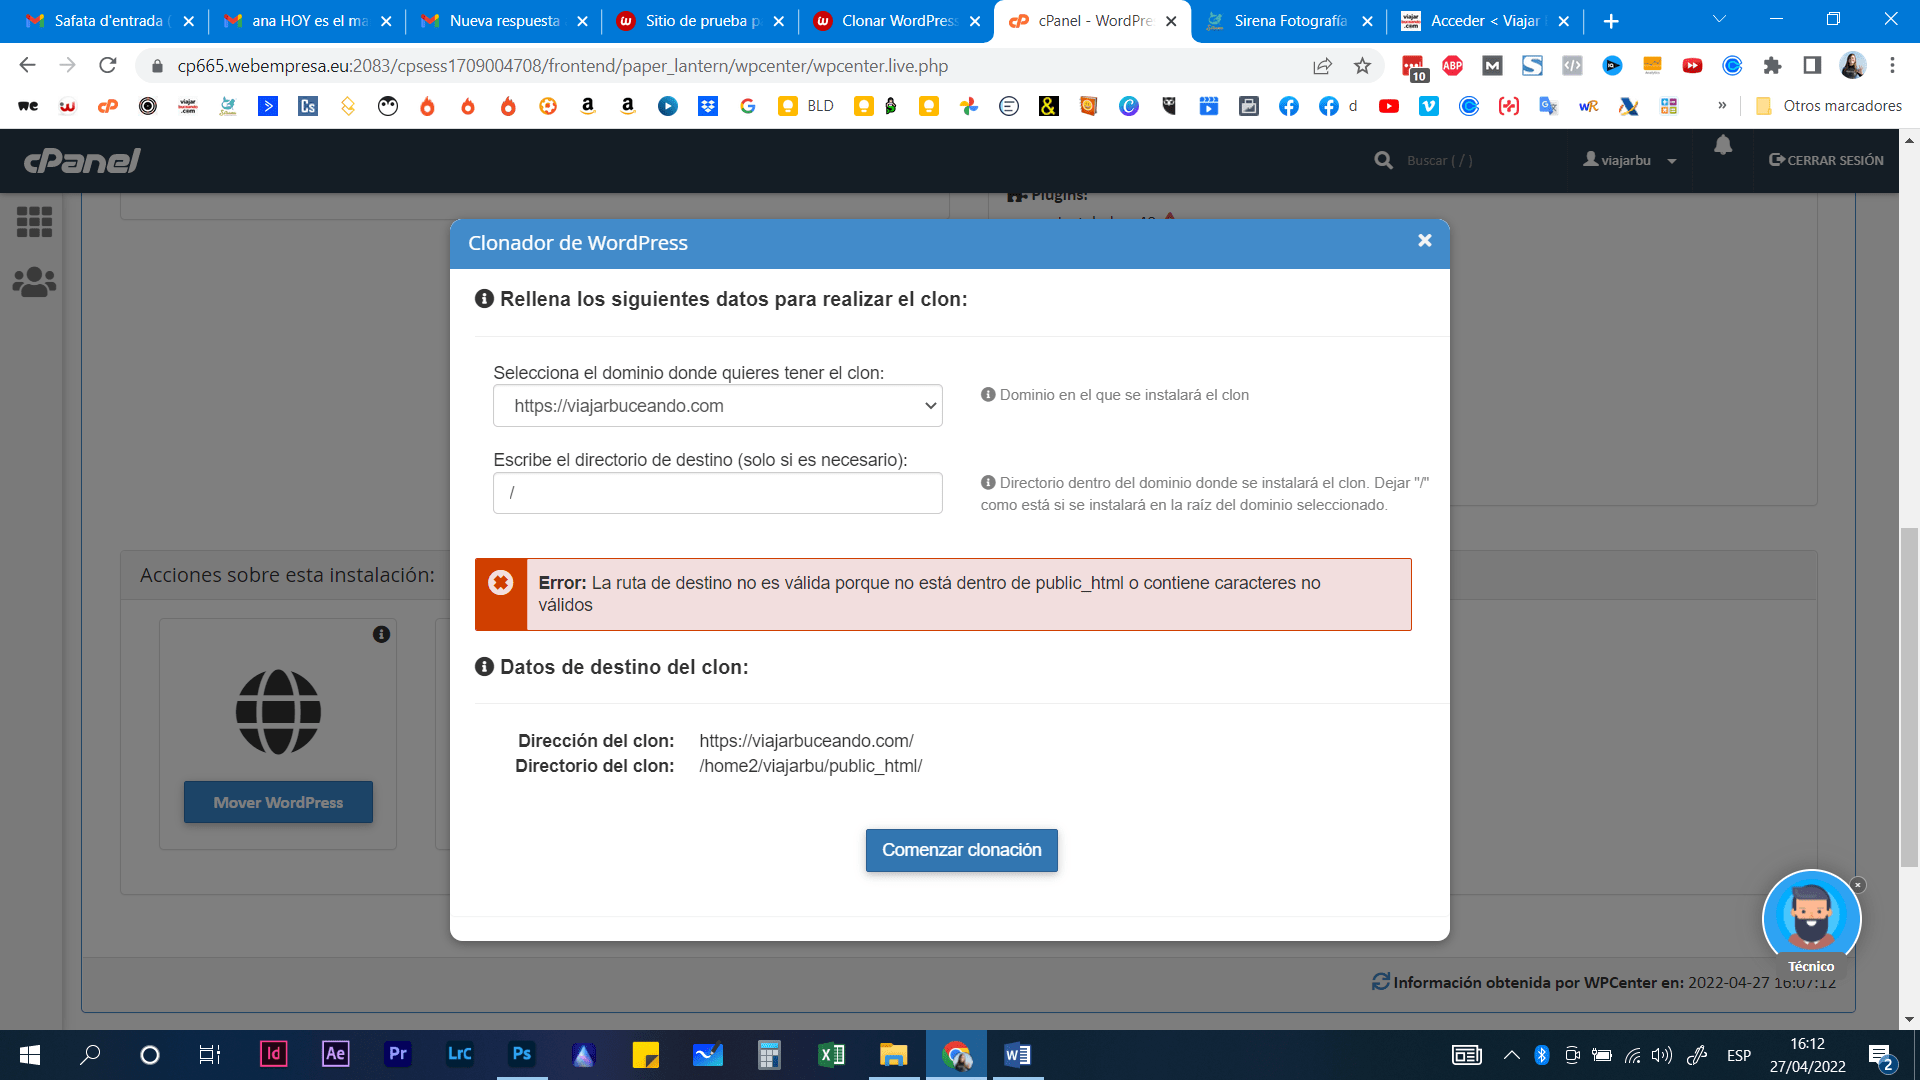Open the users sidebar icon in cPanel
This screenshot has width=1920, height=1080.
click(34, 282)
